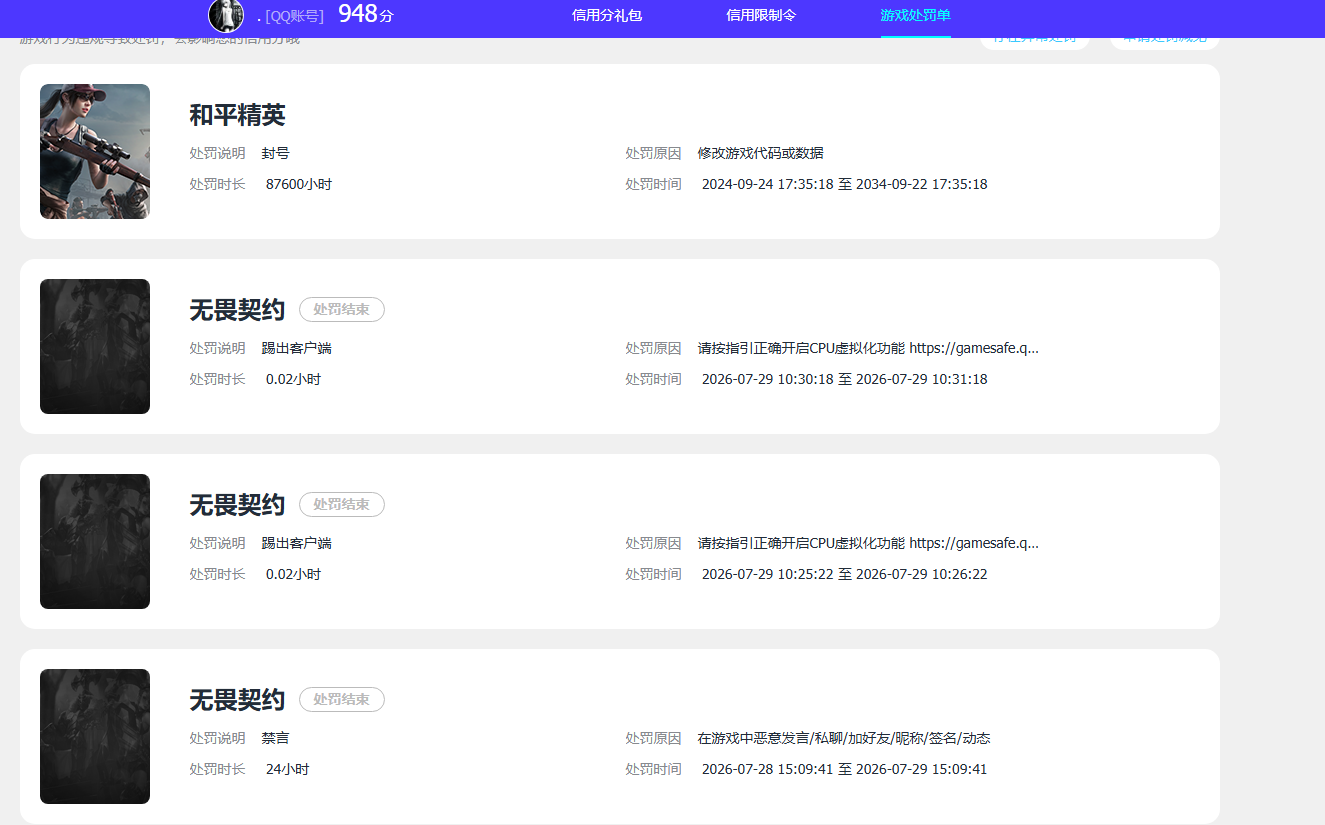Open the gamesafe link in the 10:25:22 penalty

pos(974,543)
